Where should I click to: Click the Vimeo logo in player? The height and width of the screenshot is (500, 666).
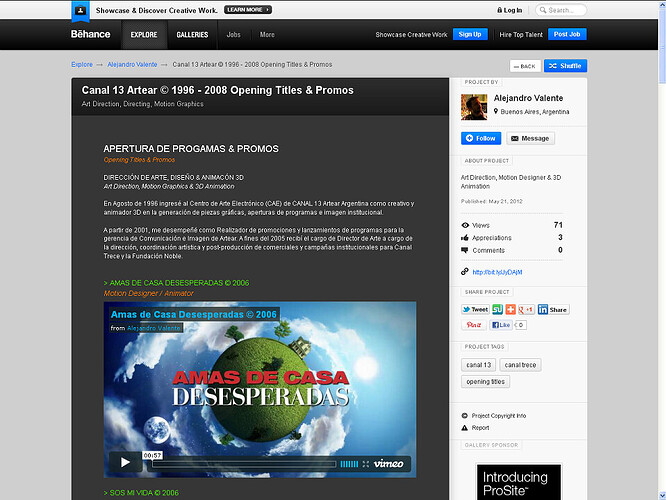tap(388, 464)
